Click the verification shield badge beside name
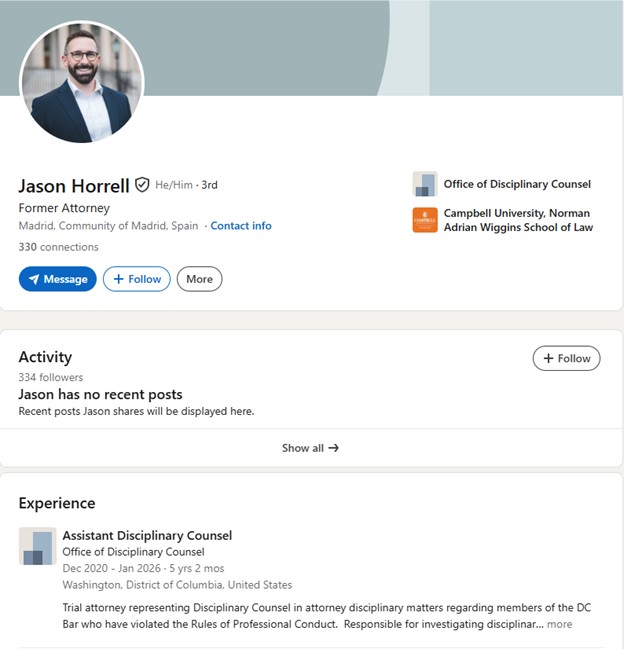 coord(142,185)
